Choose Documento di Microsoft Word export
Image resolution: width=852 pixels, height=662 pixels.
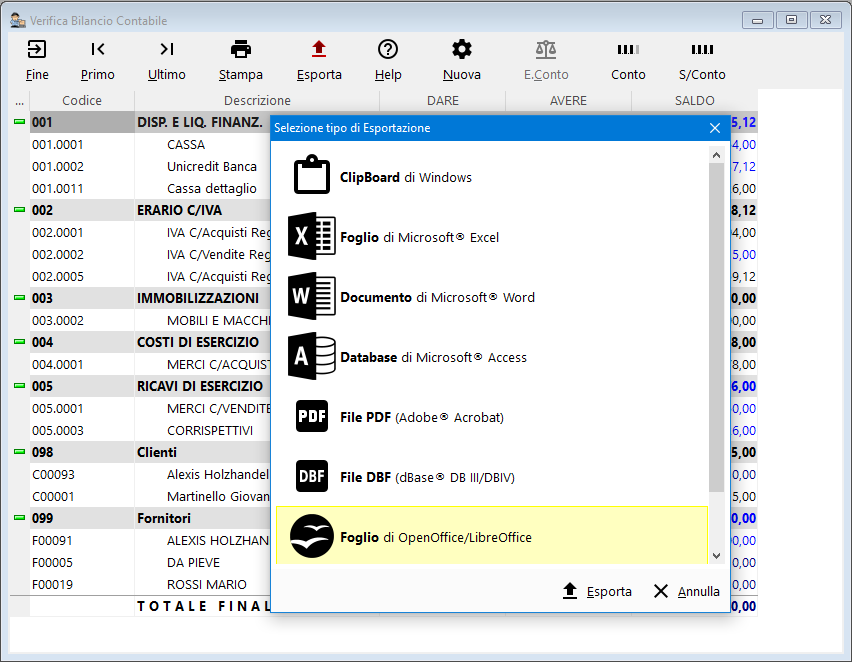point(492,297)
